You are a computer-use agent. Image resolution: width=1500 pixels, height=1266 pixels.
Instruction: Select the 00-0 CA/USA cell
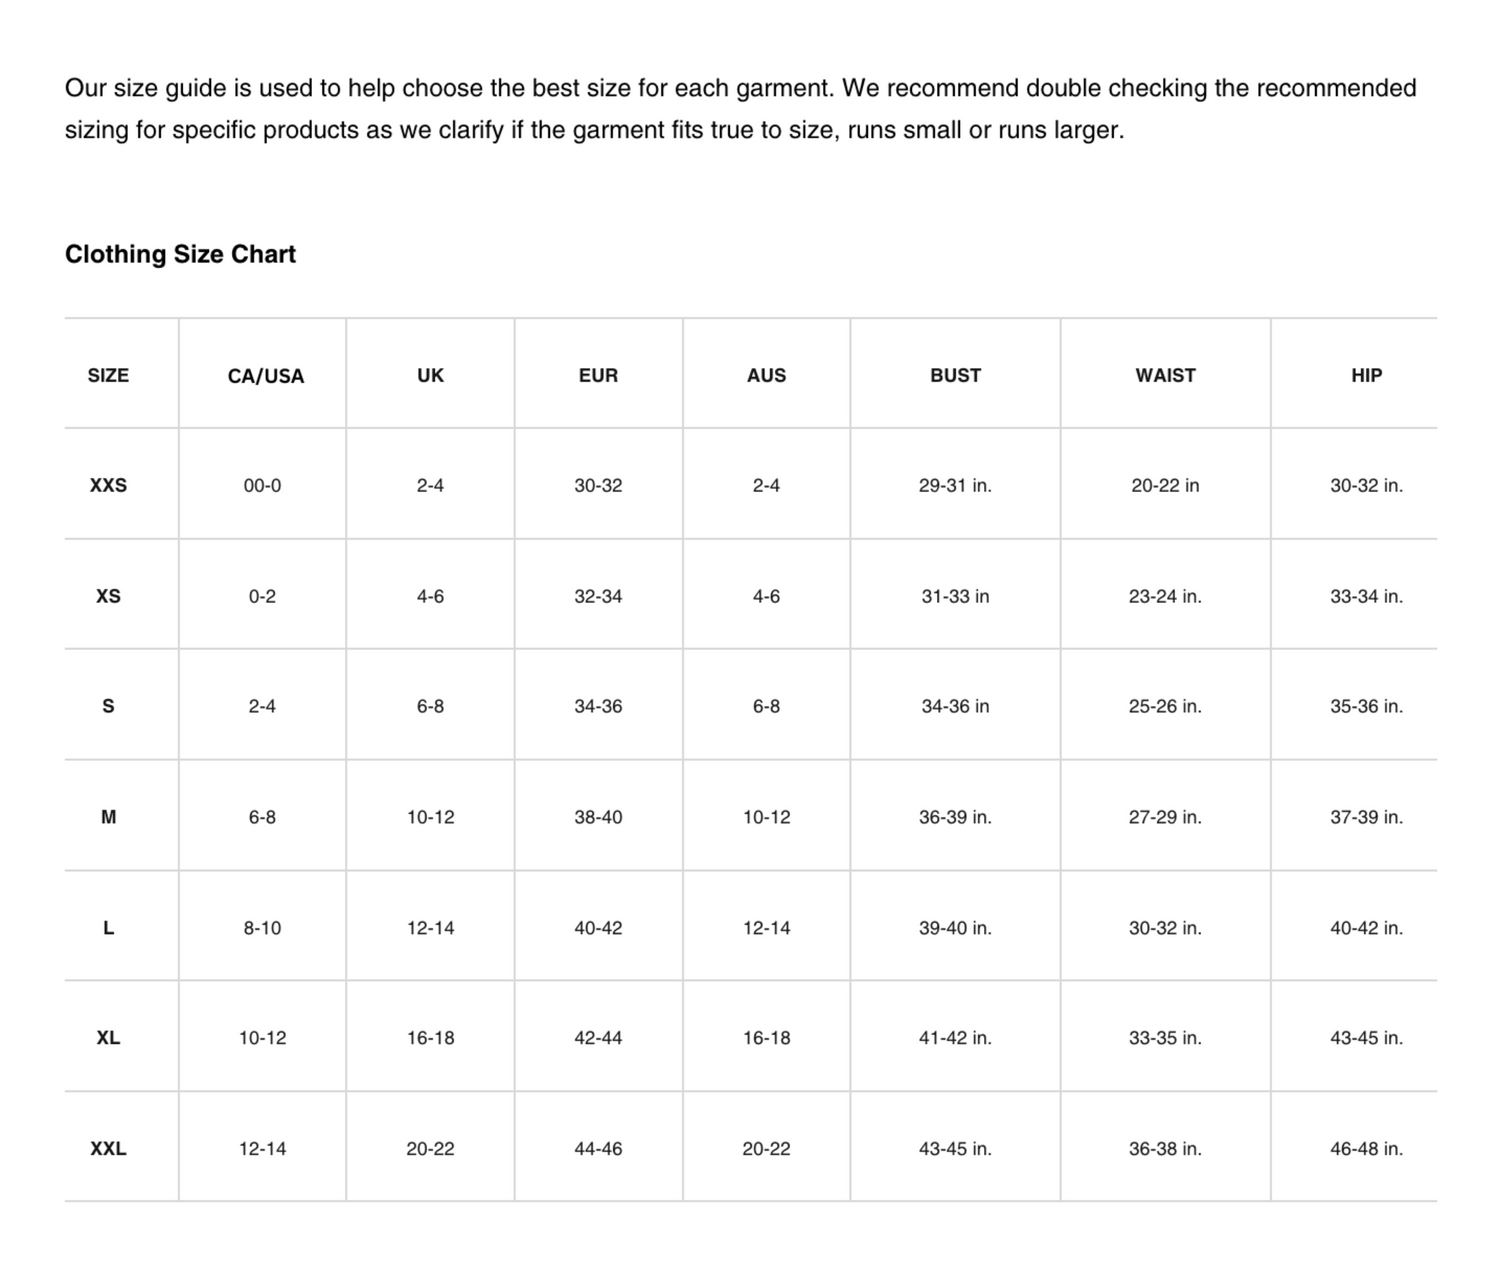(x=262, y=485)
